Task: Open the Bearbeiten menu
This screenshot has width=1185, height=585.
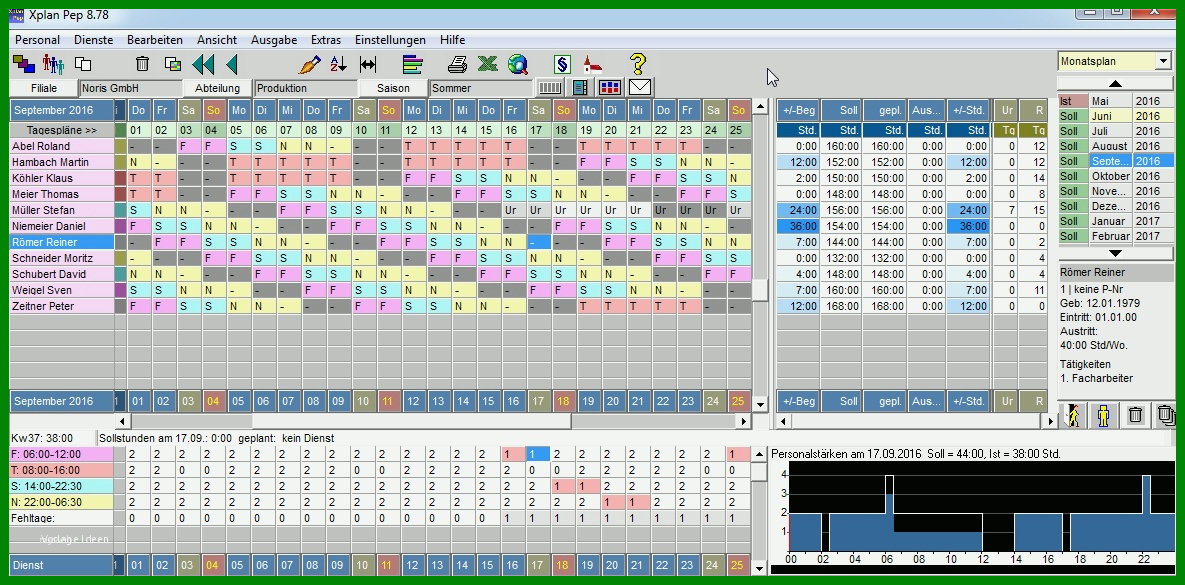Action: point(155,40)
